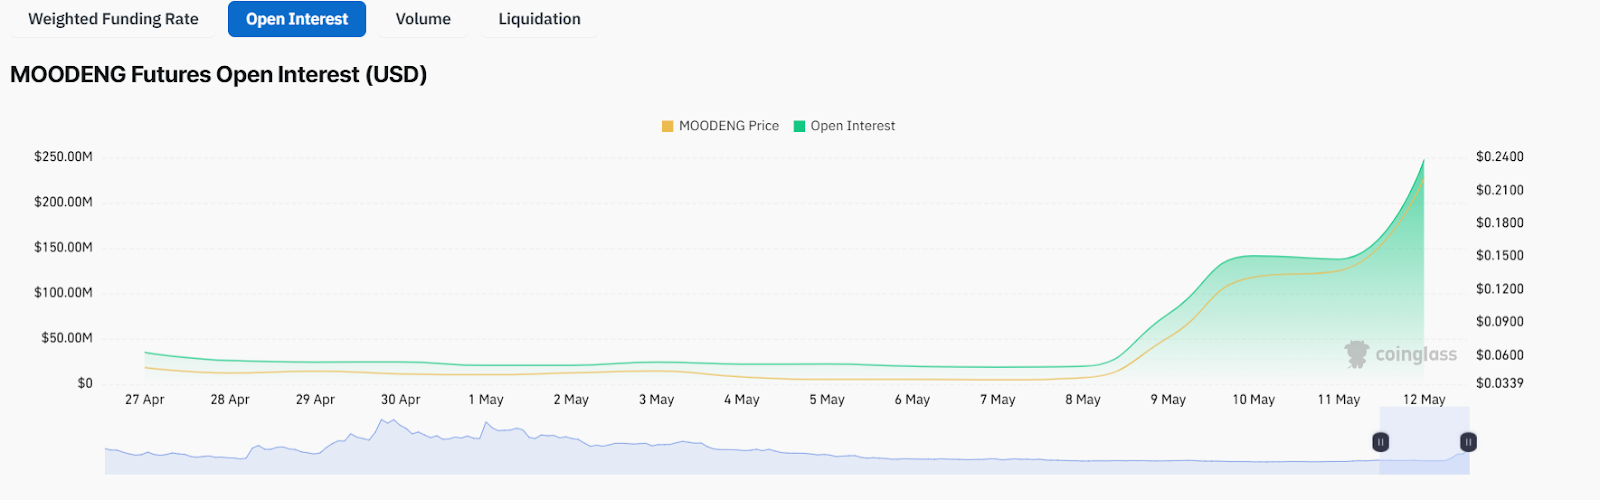
Task: Switch to the Liquidation tab
Action: (x=539, y=19)
